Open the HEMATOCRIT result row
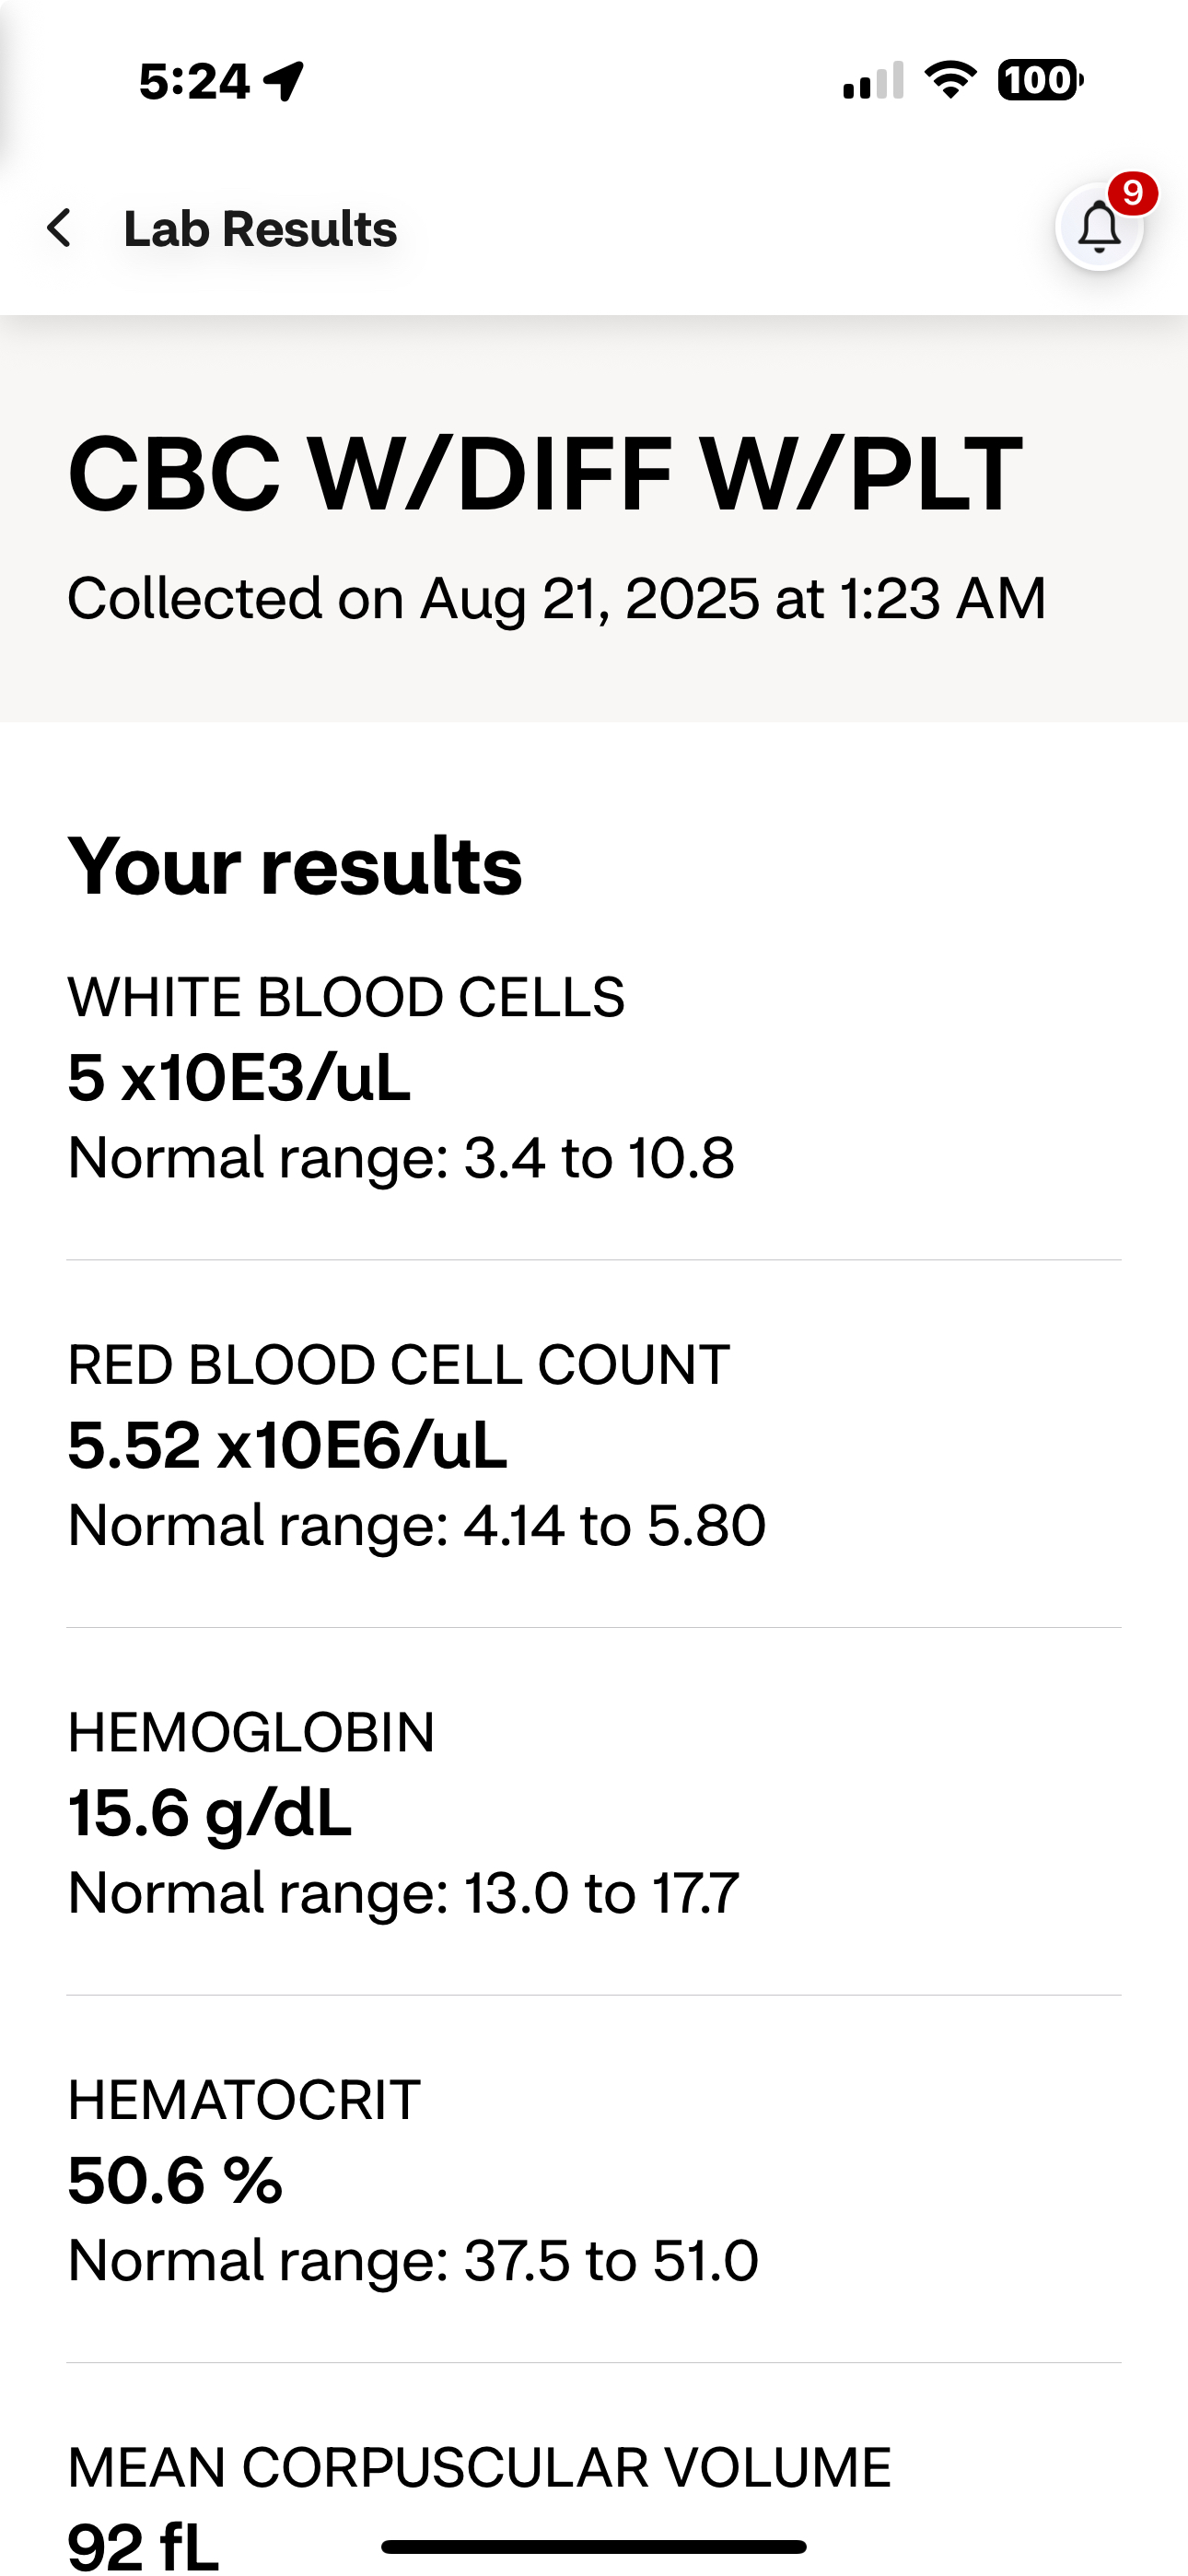 pyautogui.click(x=594, y=2180)
